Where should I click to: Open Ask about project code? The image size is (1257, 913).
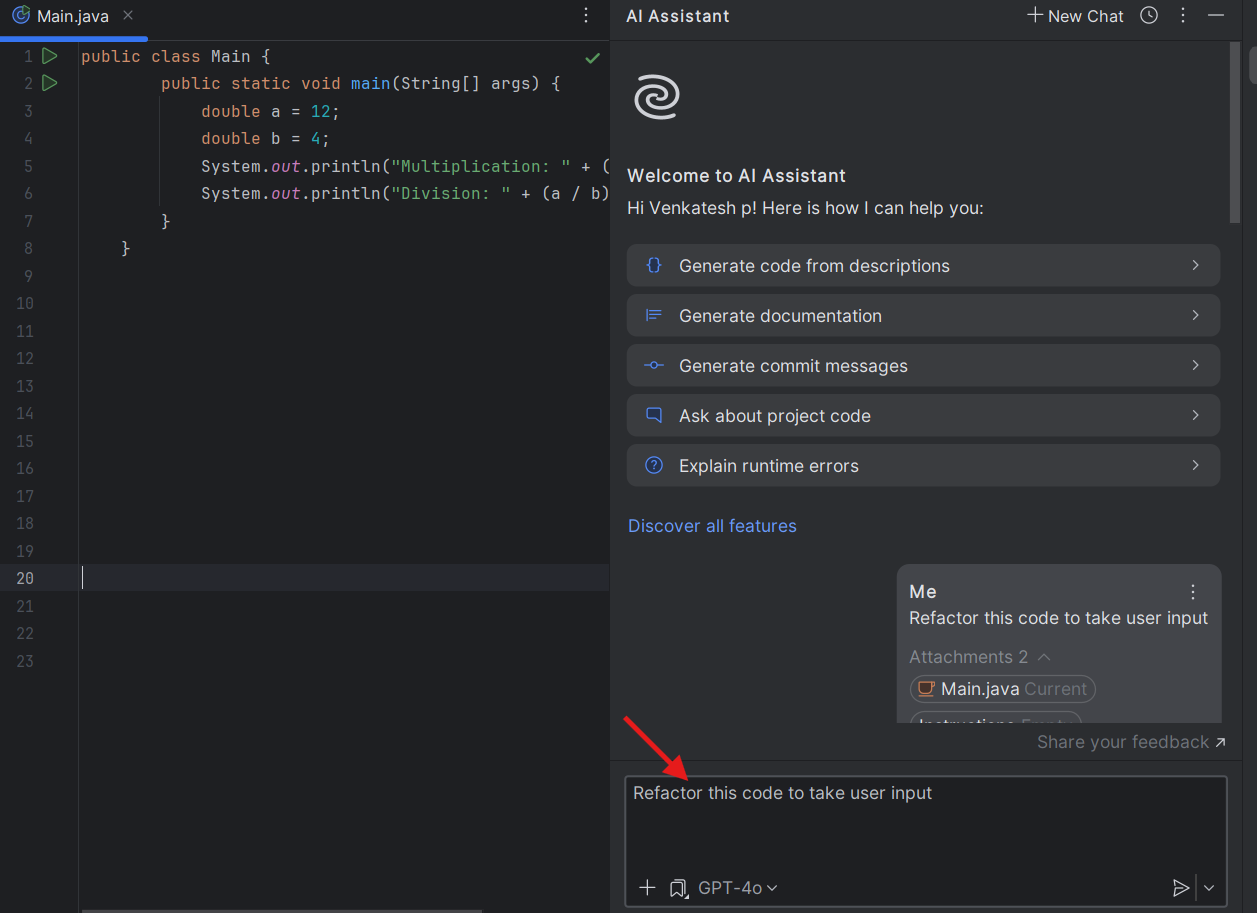(x=923, y=415)
